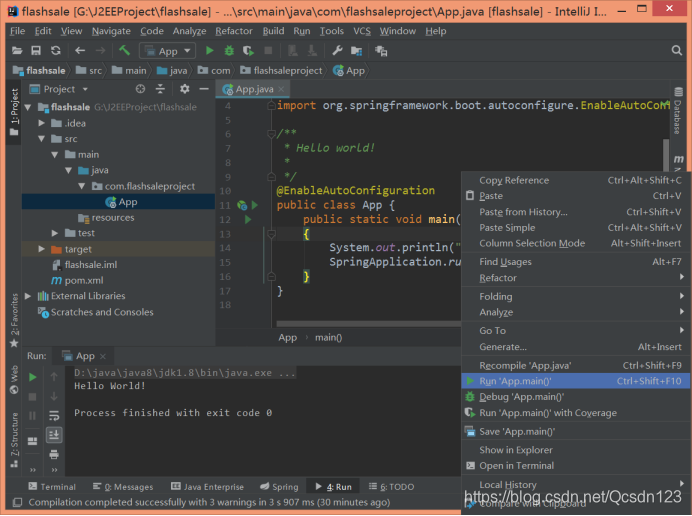Open the Refactor menu in menu bar
Viewport: 692px width, 516px height.
point(234,31)
